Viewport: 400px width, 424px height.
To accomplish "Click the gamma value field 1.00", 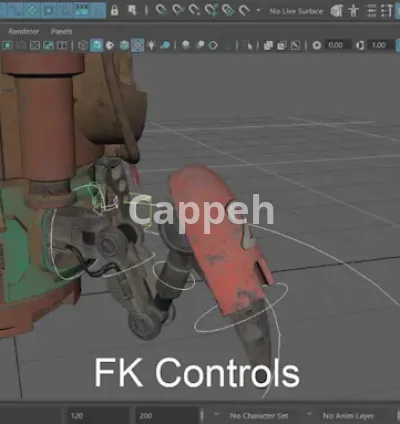I will pos(381,45).
